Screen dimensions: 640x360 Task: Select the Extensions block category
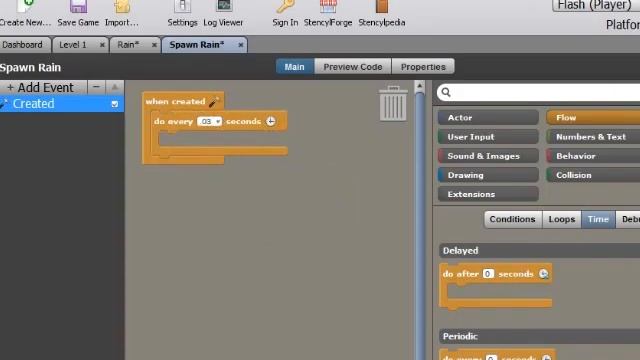(488, 194)
